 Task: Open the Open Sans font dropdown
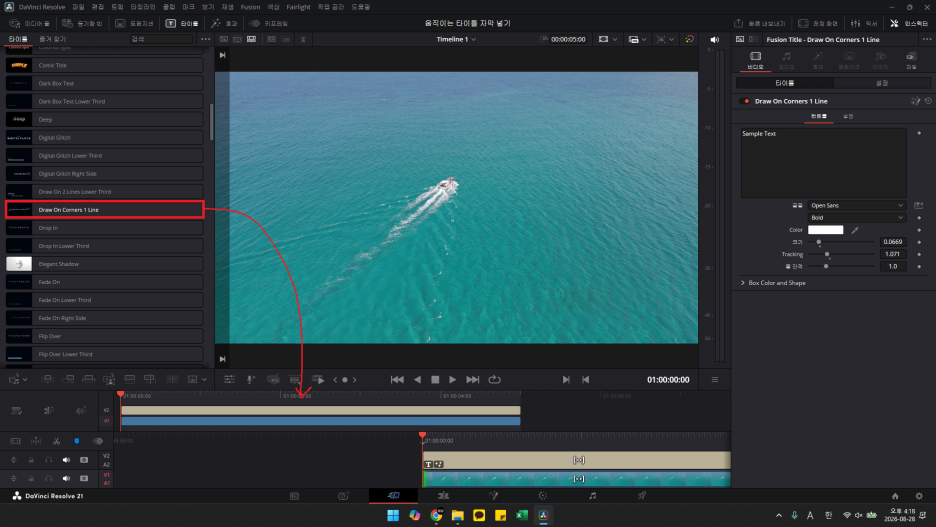(857, 205)
